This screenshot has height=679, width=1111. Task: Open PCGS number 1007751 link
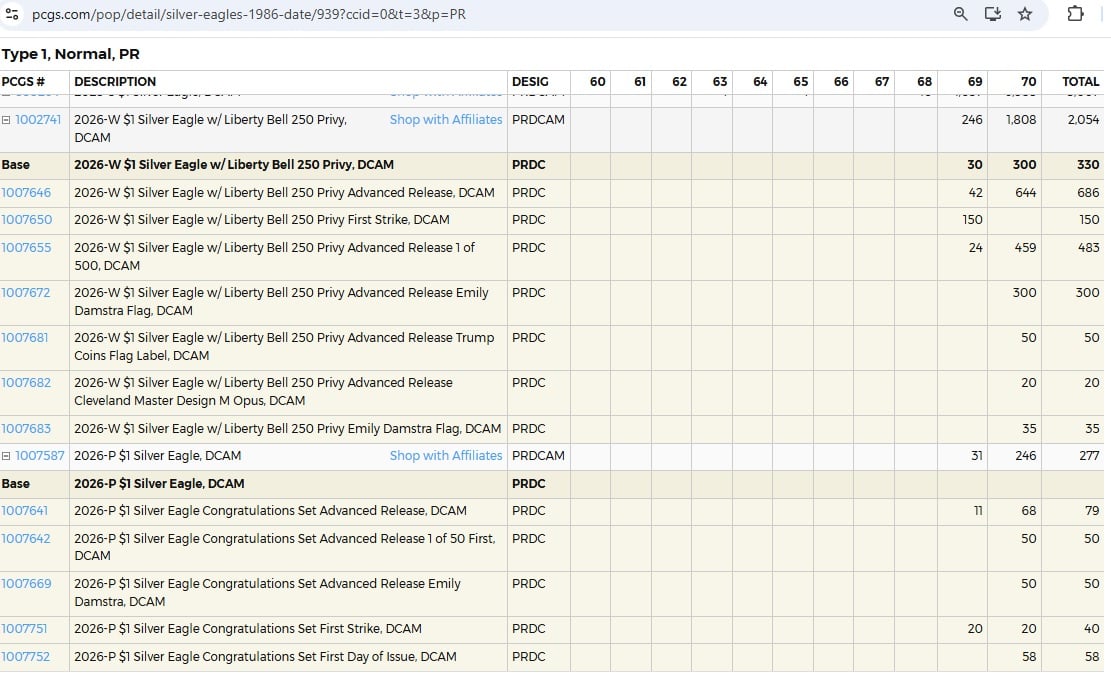point(24,629)
